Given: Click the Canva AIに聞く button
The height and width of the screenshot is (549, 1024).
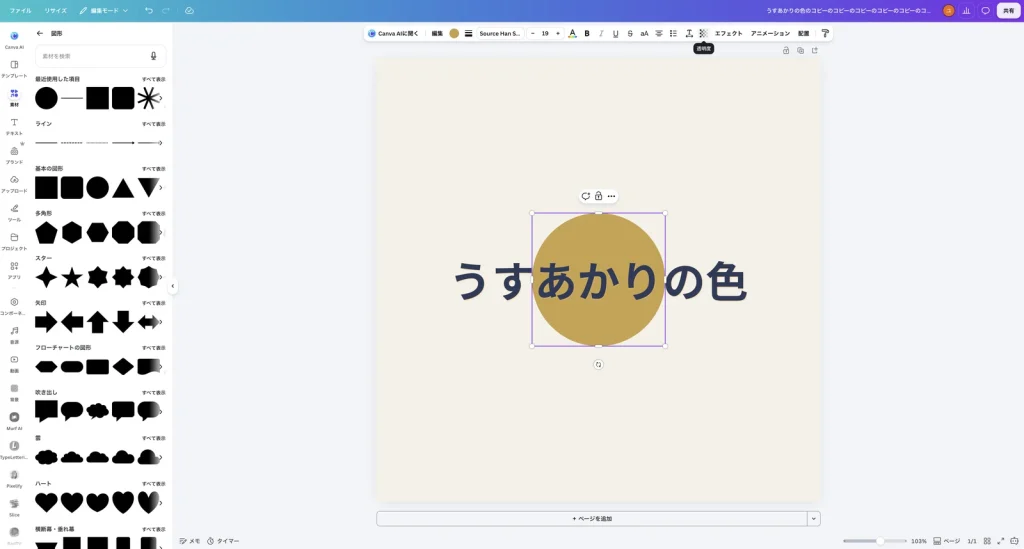Looking at the screenshot, I should click(393, 33).
